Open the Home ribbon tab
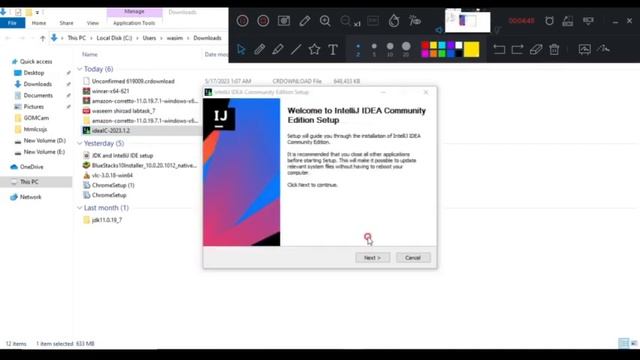The image size is (640, 360). click(x=39, y=23)
